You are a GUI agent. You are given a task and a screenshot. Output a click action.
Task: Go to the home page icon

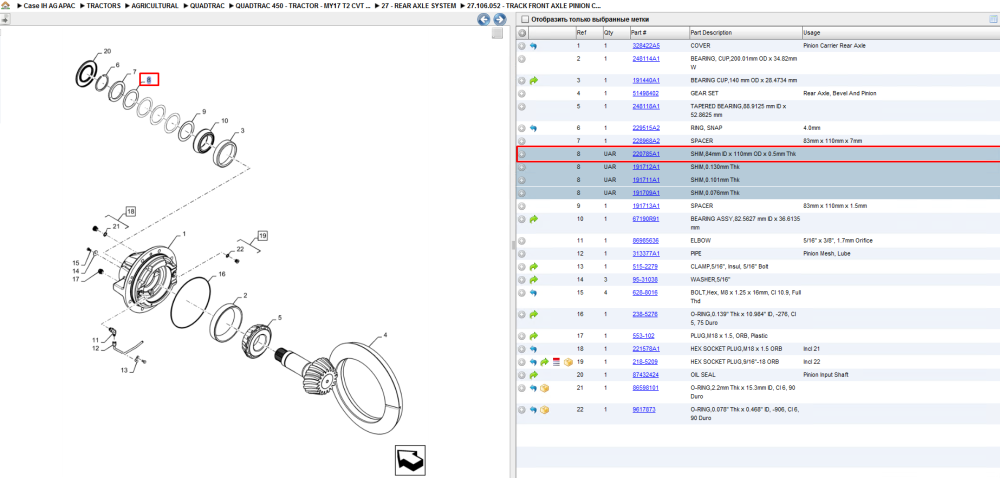tap(5, 5)
